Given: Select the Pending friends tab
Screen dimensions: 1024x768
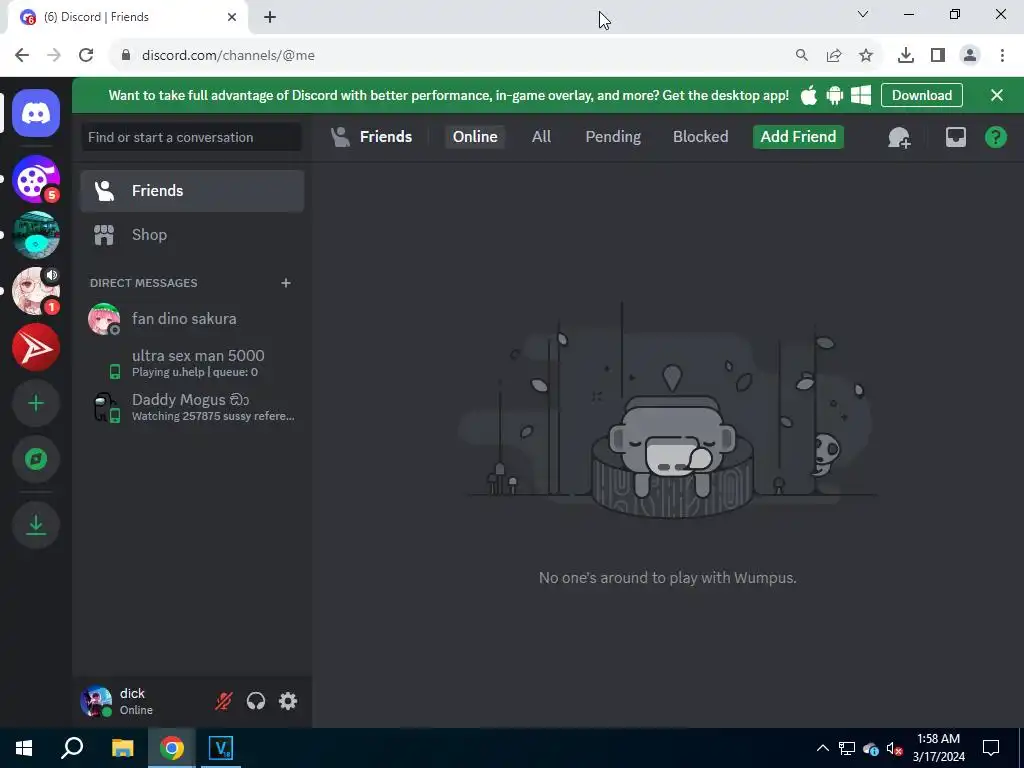Looking at the screenshot, I should (613, 136).
